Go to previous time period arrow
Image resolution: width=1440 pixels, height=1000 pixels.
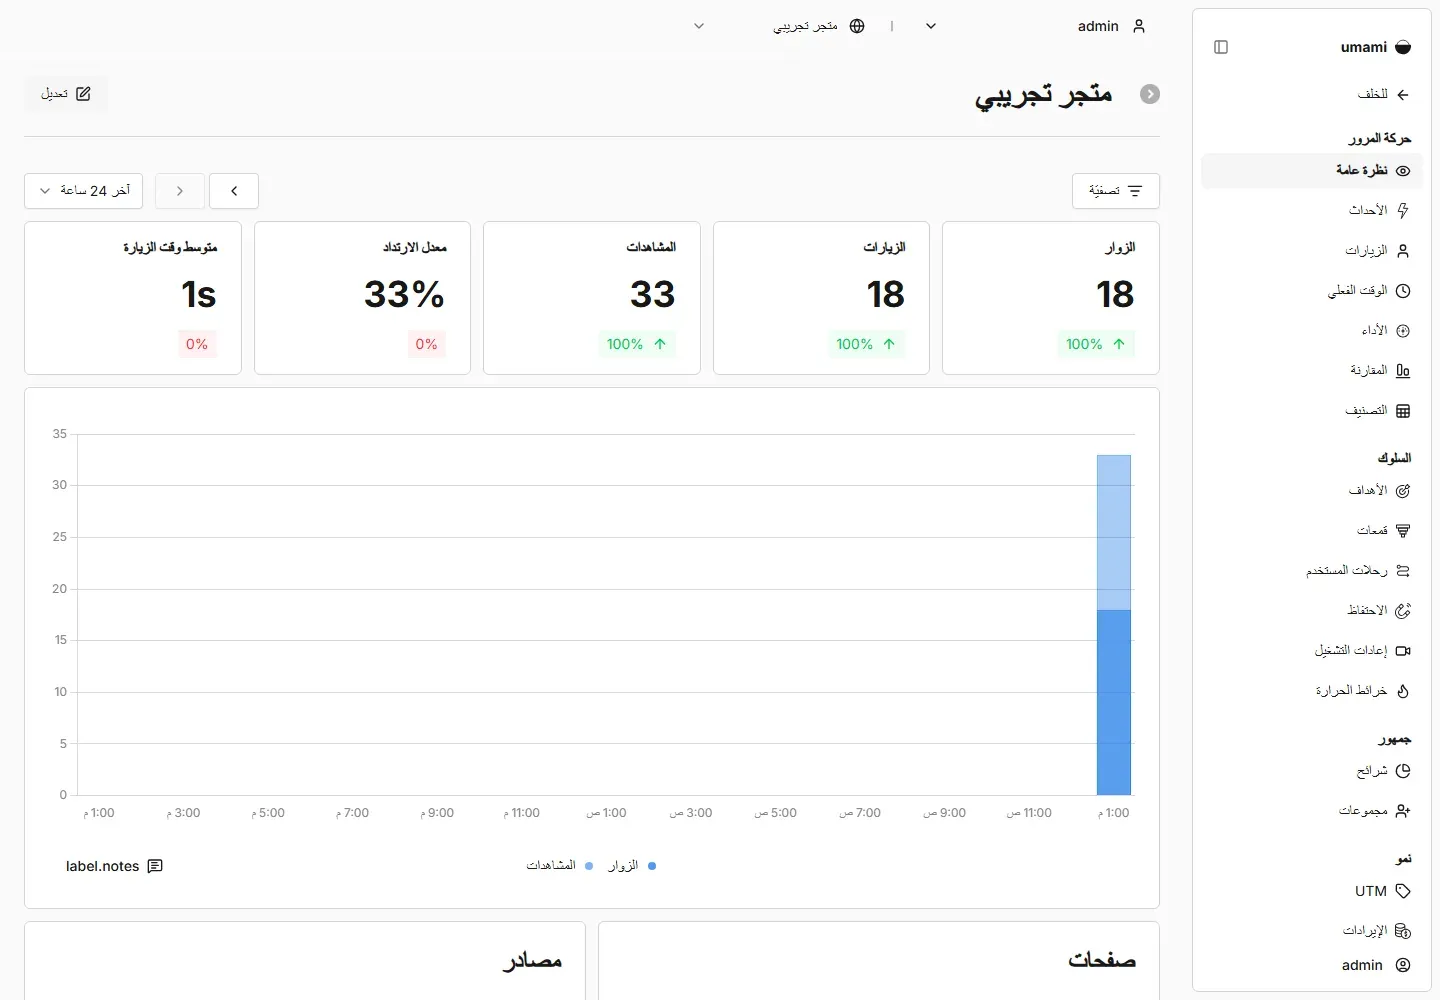(234, 191)
